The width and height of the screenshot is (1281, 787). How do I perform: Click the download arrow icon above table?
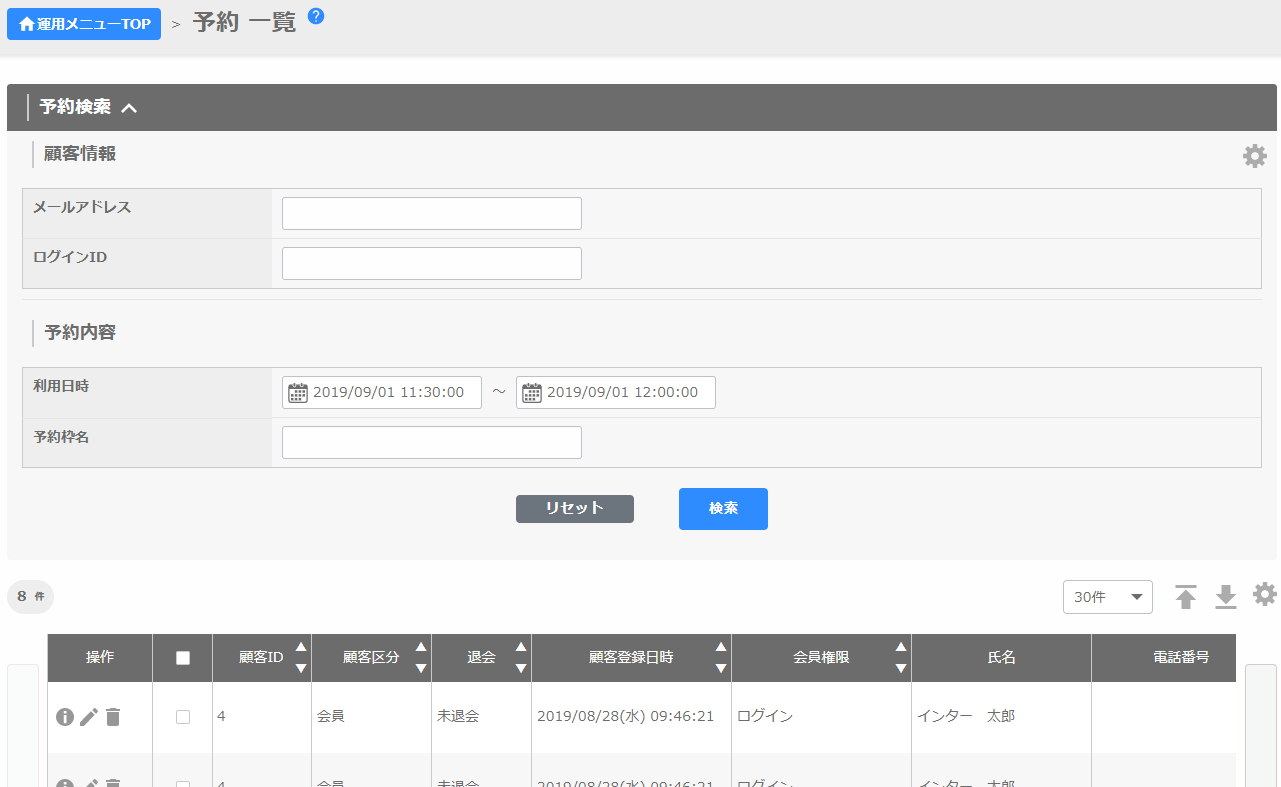[1226, 597]
